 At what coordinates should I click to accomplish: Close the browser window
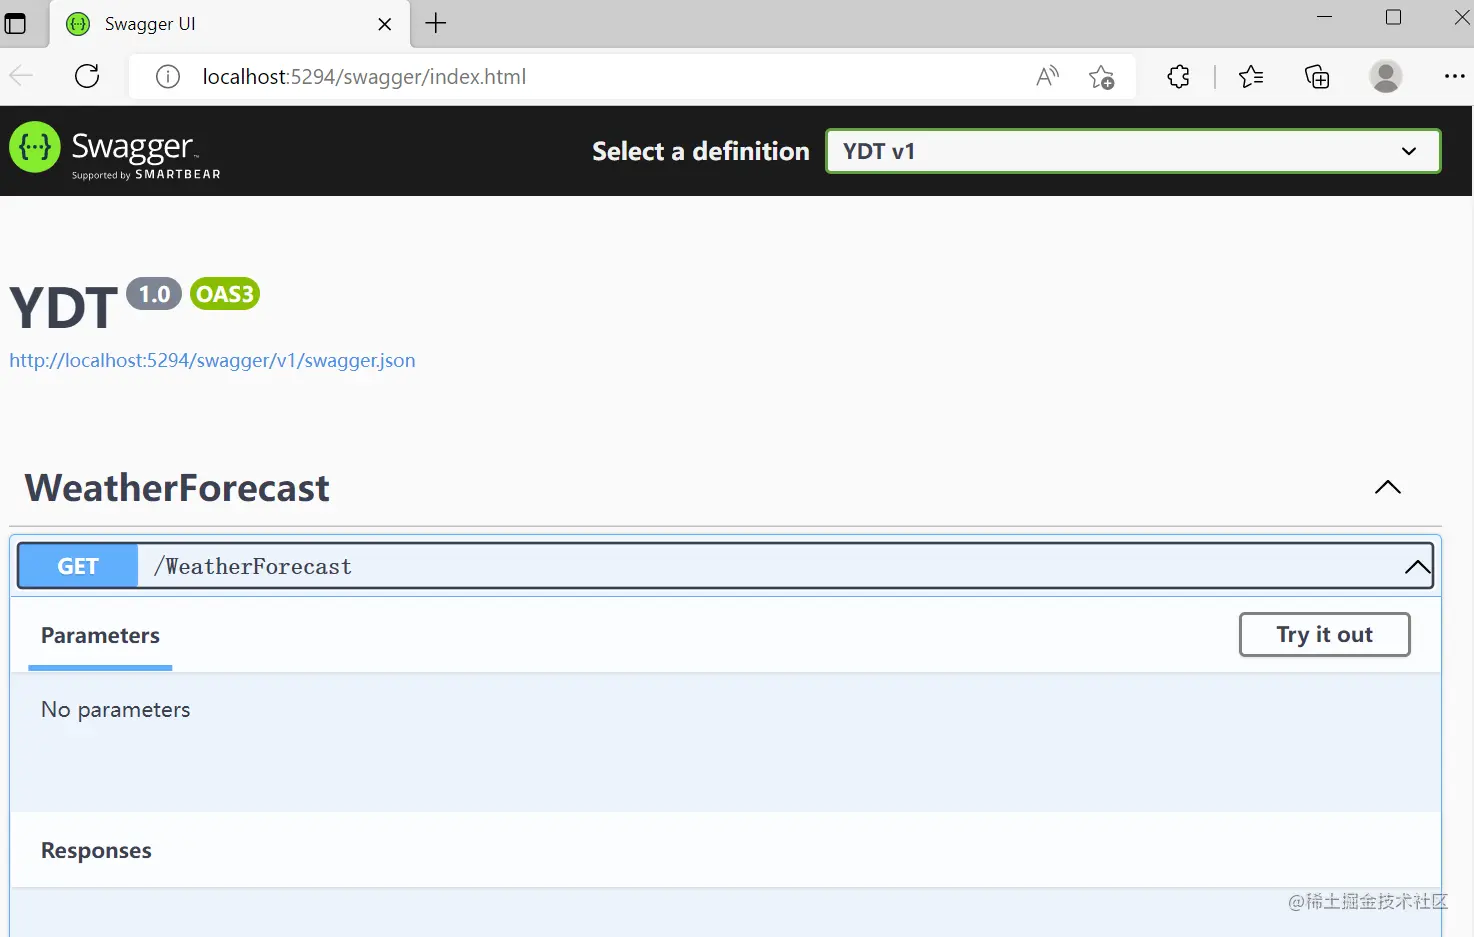coord(1461,17)
